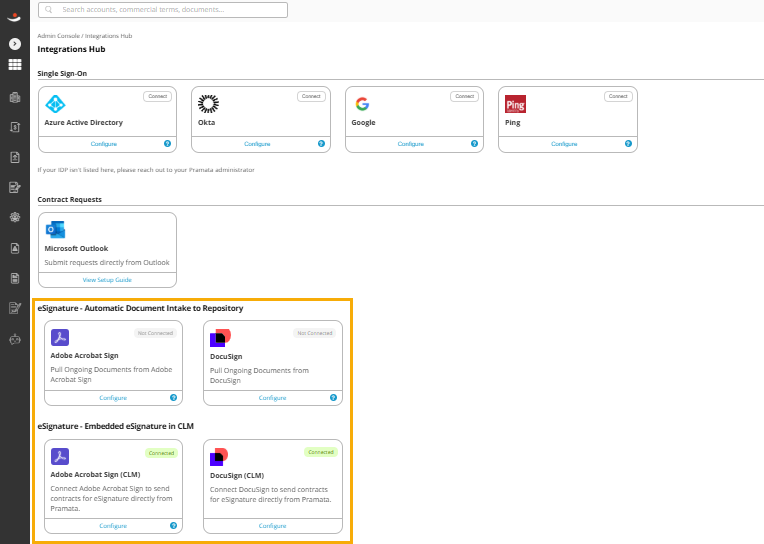Open View Setup Guide for Outlook
Viewport: 764px width, 544px height.
pos(107,280)
